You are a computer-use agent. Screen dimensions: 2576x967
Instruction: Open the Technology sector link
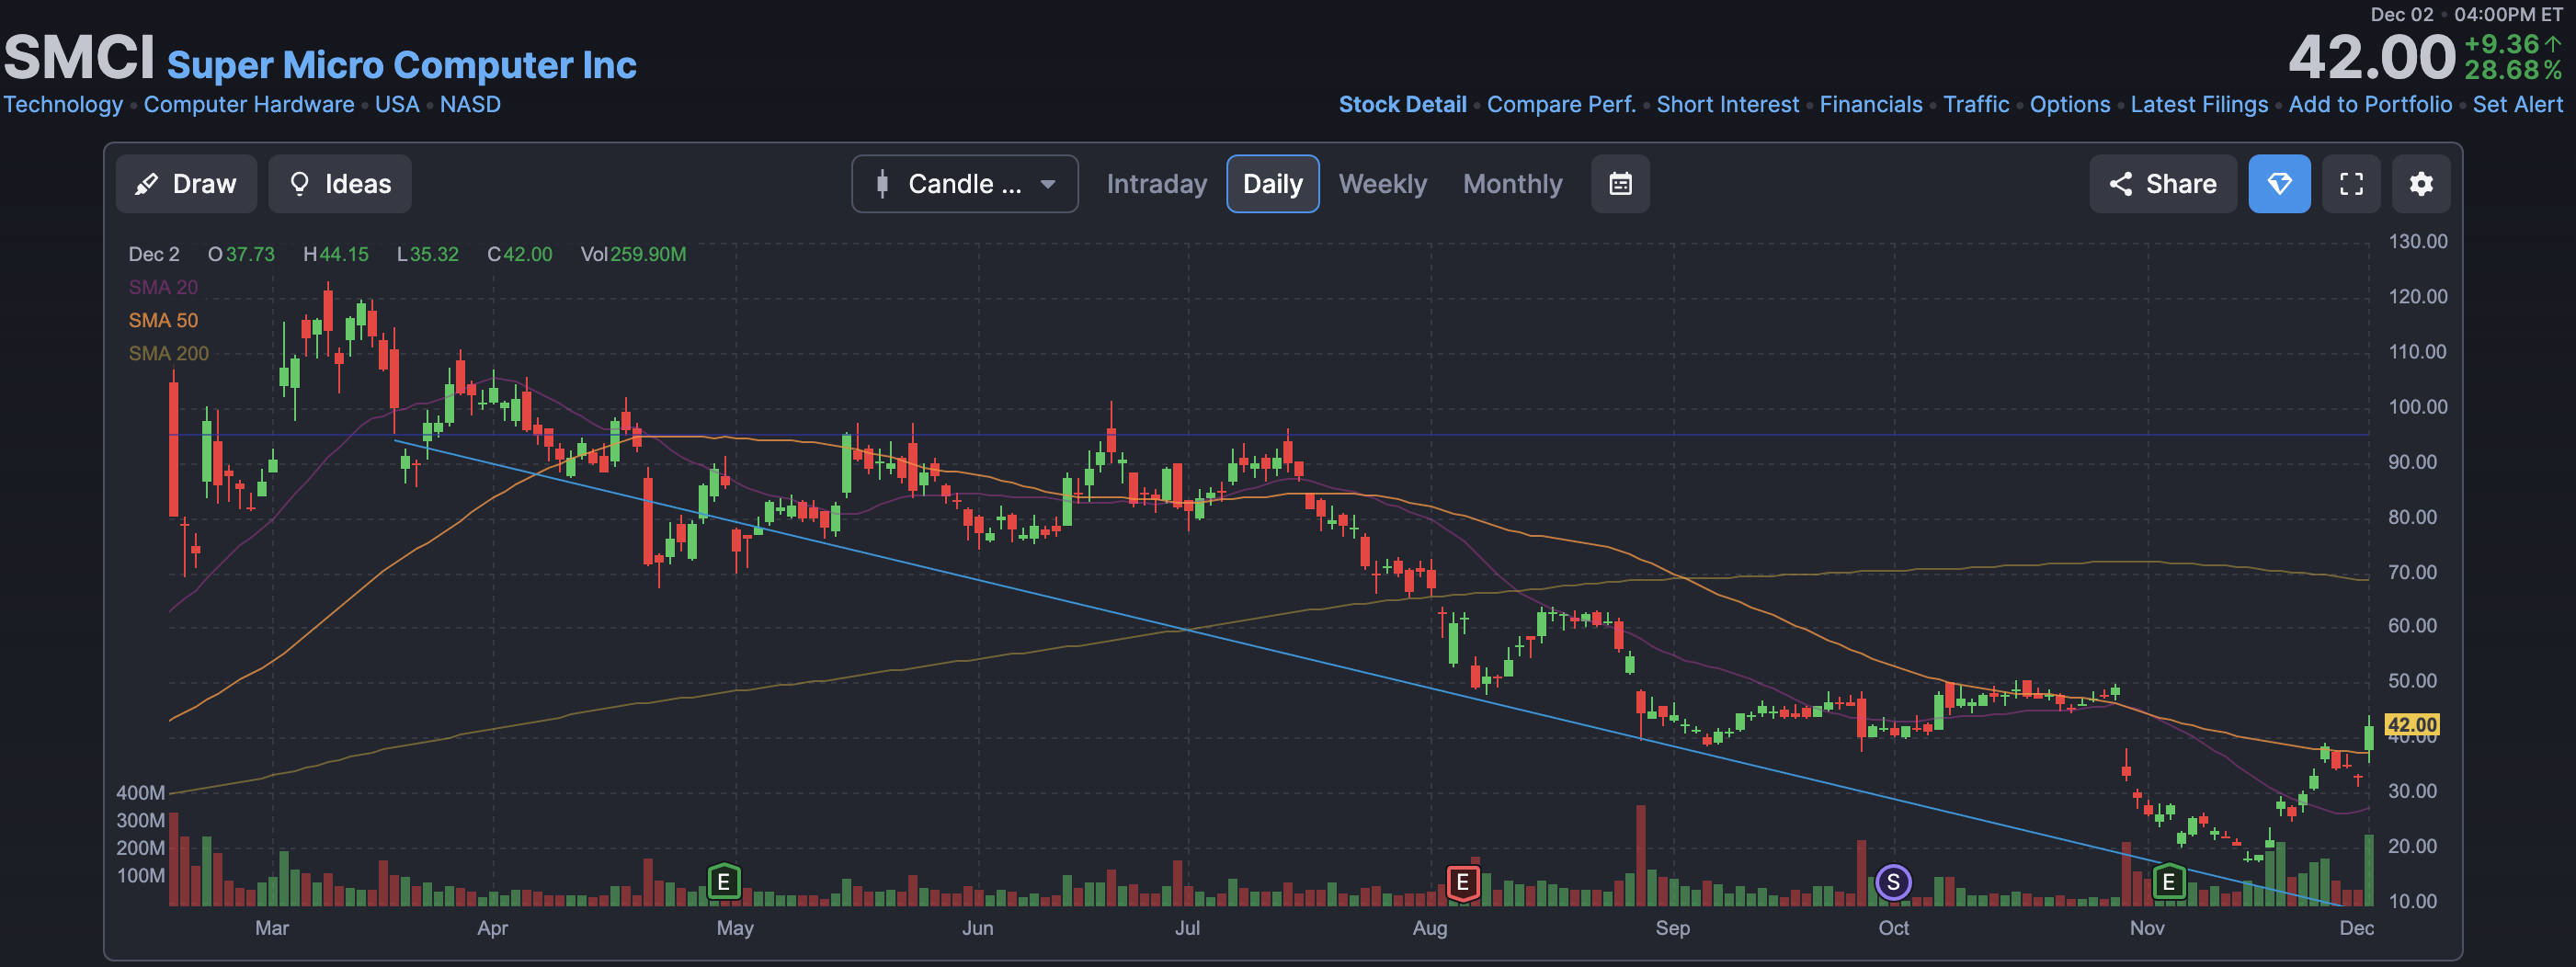[x=63, y=104]
